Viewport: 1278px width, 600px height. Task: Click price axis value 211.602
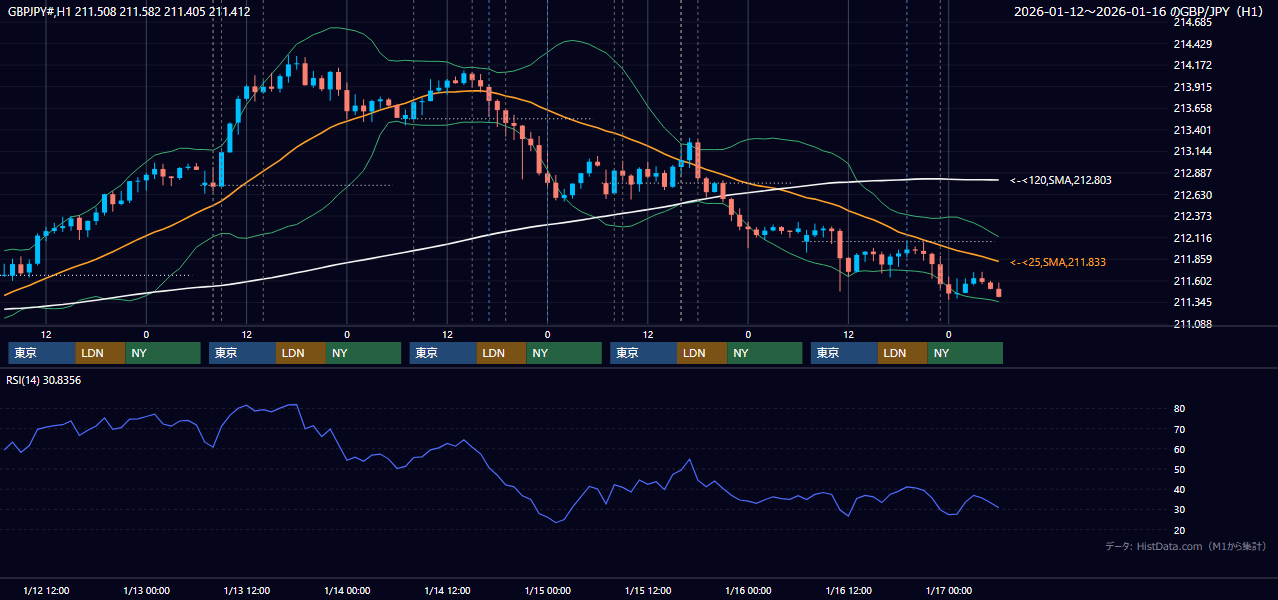click(1192, 281)
